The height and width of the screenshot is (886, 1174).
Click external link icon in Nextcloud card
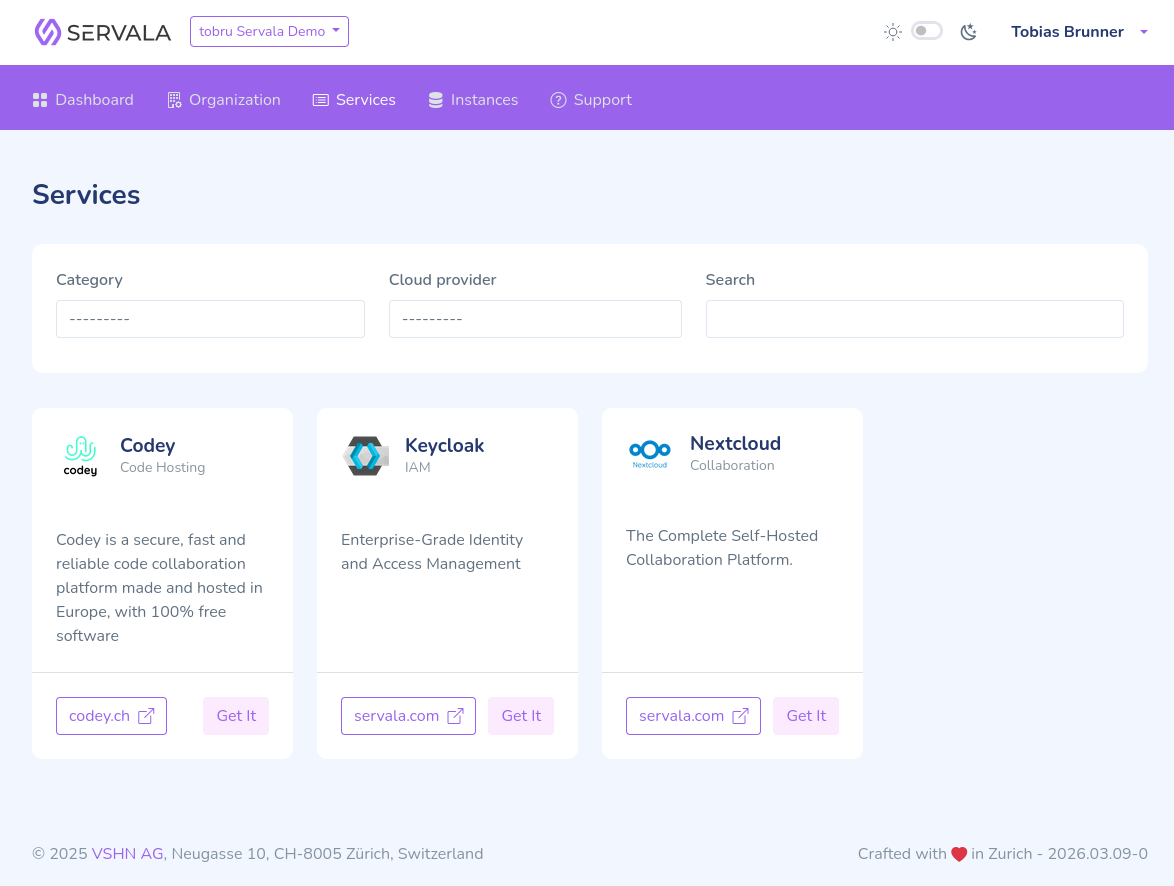(x=740, y=716)
